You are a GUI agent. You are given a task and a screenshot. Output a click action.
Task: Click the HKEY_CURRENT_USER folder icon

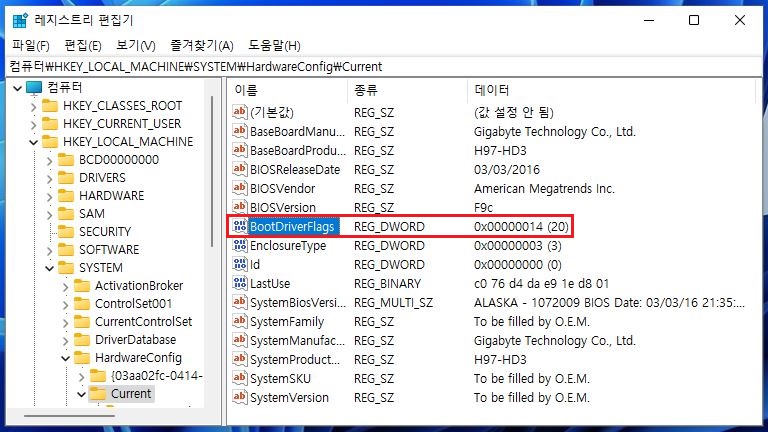[50, 123]
